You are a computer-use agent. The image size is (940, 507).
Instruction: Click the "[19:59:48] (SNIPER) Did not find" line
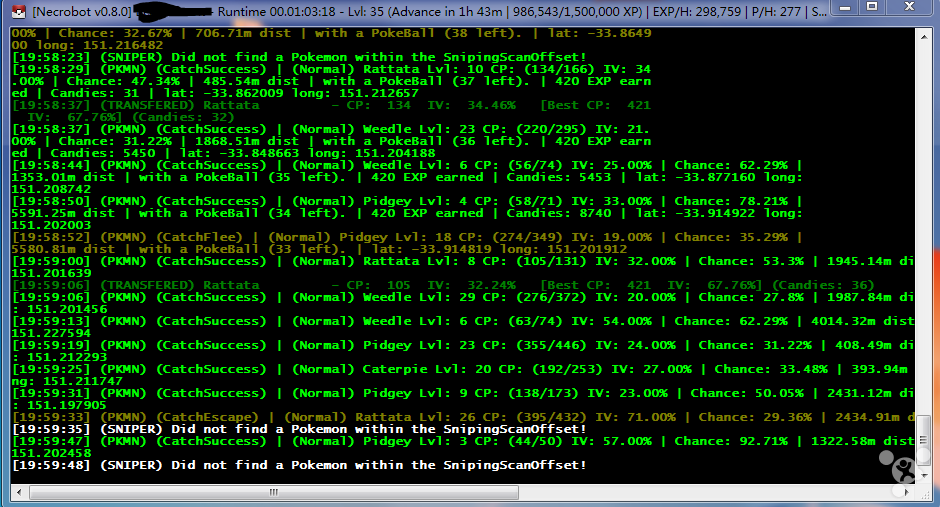coord(299,464)
